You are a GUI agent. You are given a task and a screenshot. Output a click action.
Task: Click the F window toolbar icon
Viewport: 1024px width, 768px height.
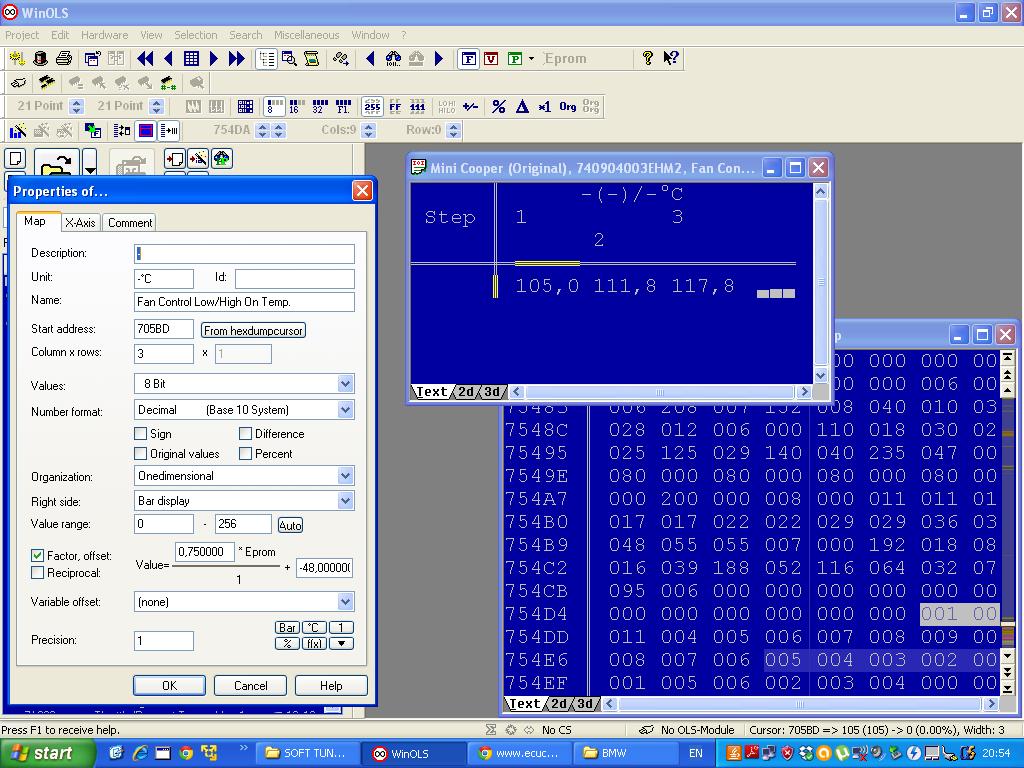click(468, 59)
